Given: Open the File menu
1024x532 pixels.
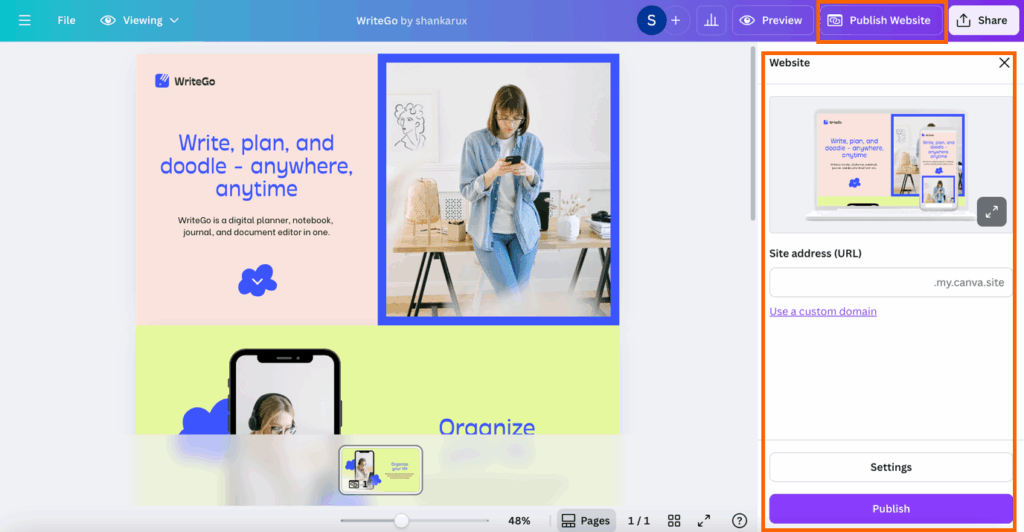Looking at the screenshot, I should [x=66, y=20].
